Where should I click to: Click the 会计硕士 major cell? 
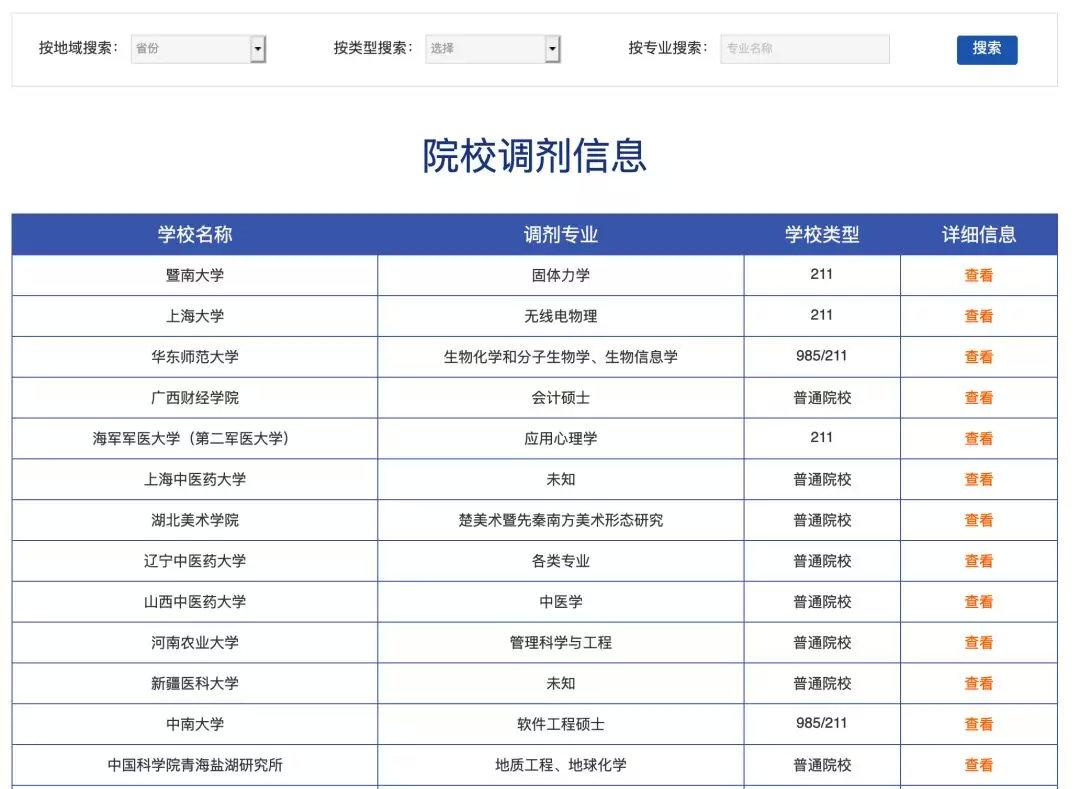(561, 397)
